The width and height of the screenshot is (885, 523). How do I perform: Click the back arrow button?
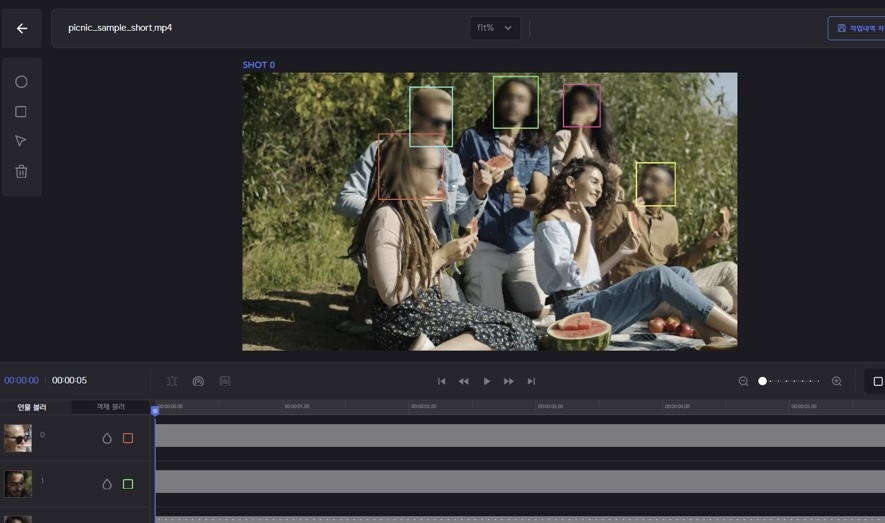[x=22, y=28]
